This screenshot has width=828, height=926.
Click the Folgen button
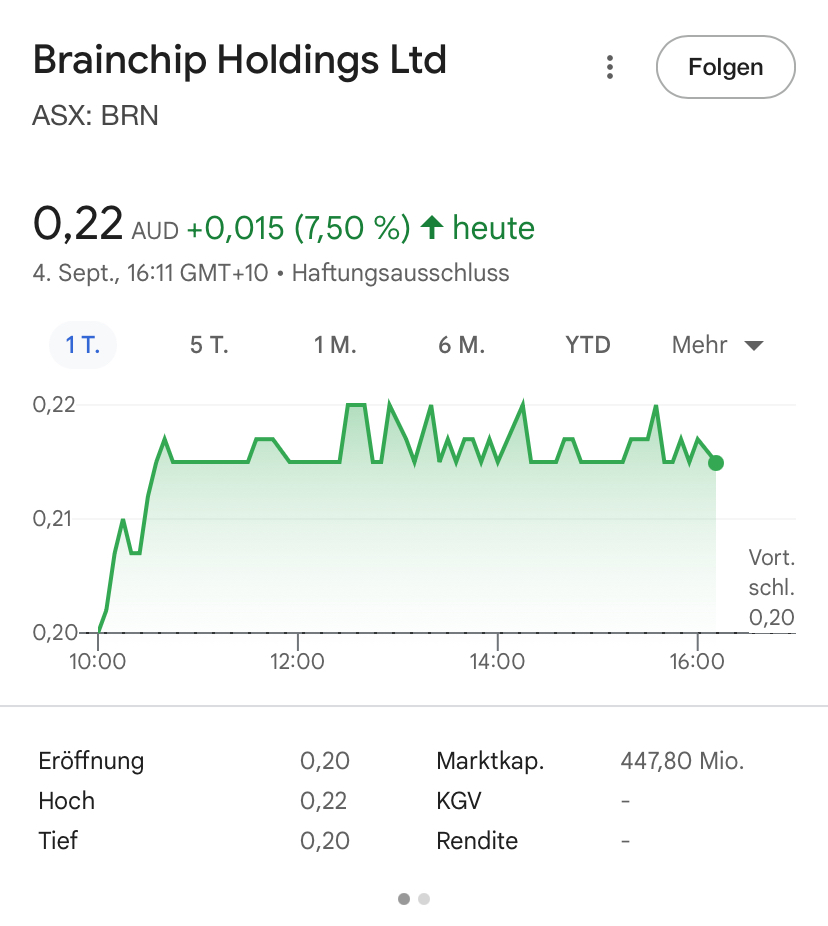tap(725, 68)
